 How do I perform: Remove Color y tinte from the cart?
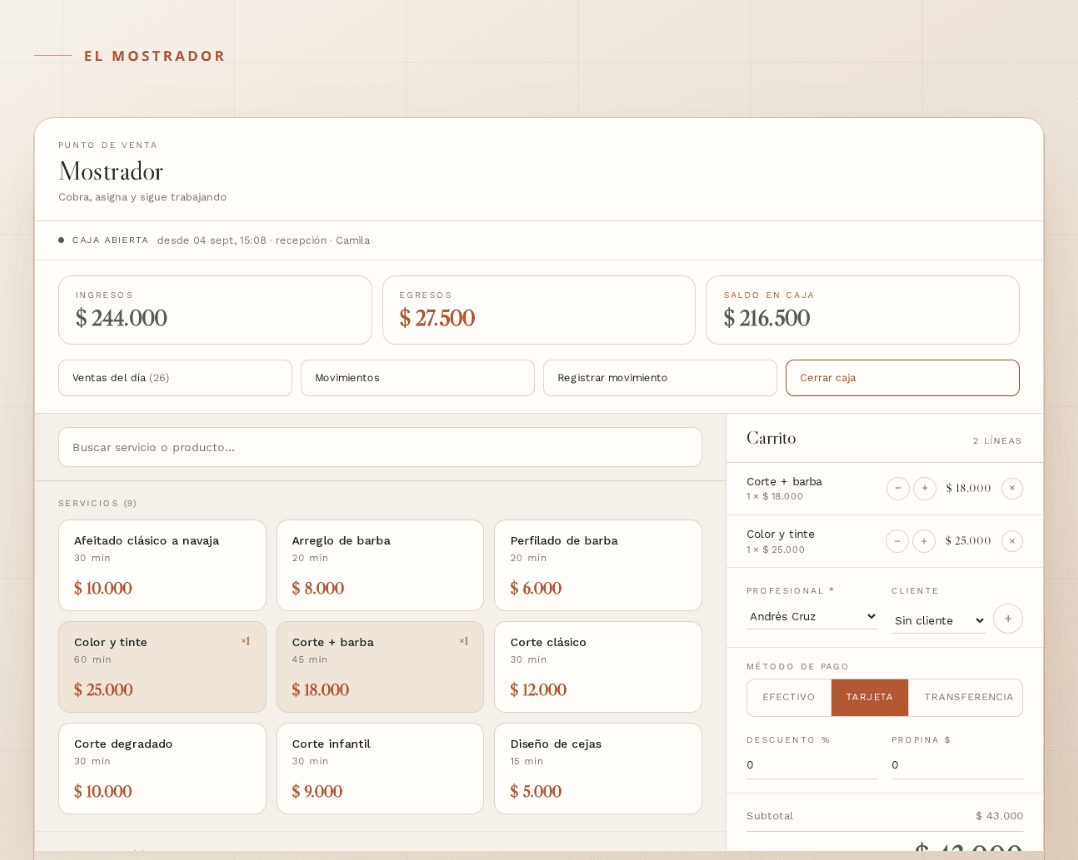coord(1012,541)
